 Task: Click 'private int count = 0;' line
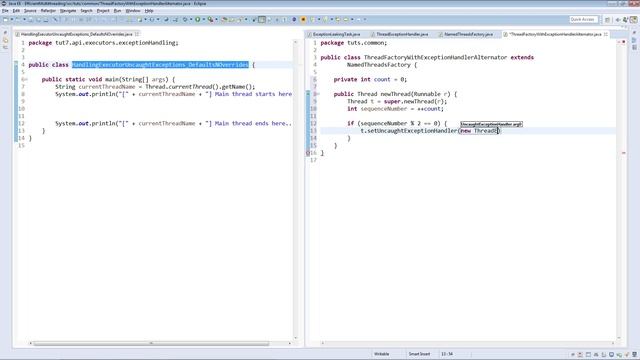pos(370,80)
